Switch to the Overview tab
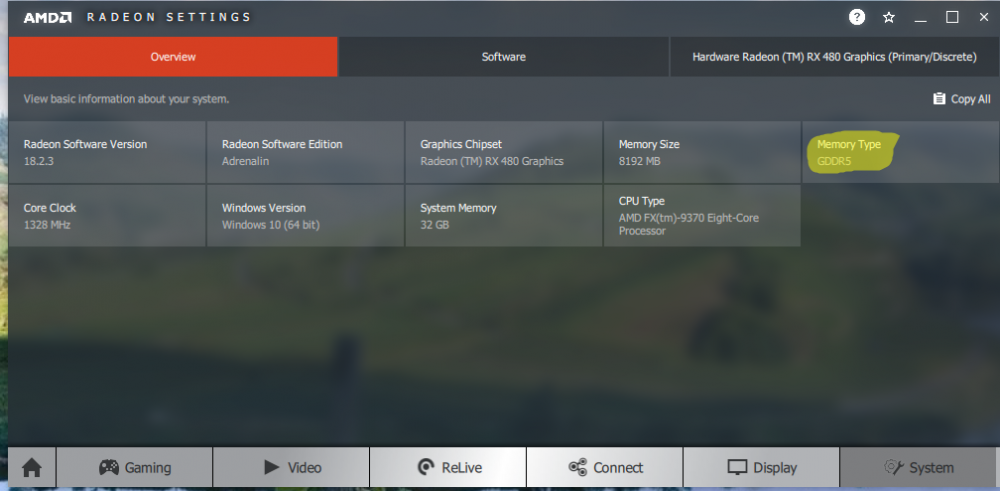The height and width of the screenshot is (491, 1000). click(173, 57)
